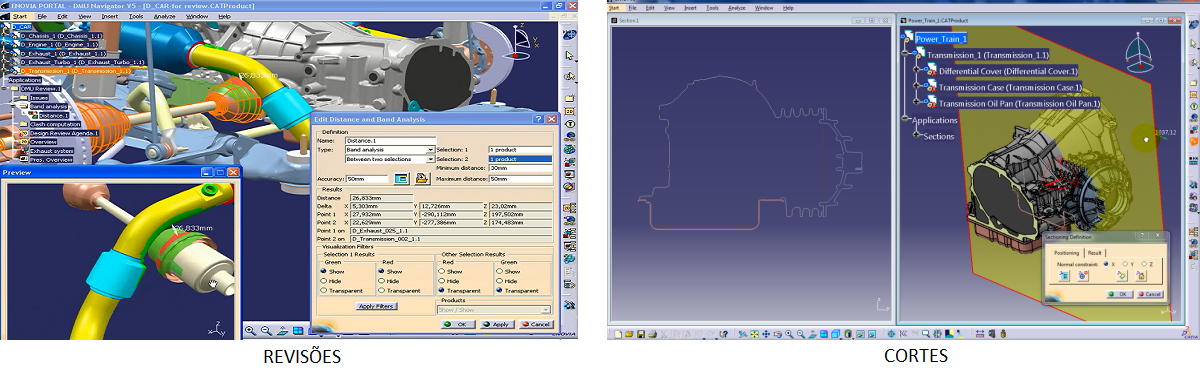Select Hide under Selection 1 Red
The image size is (1200, 370).
(382, 281)
